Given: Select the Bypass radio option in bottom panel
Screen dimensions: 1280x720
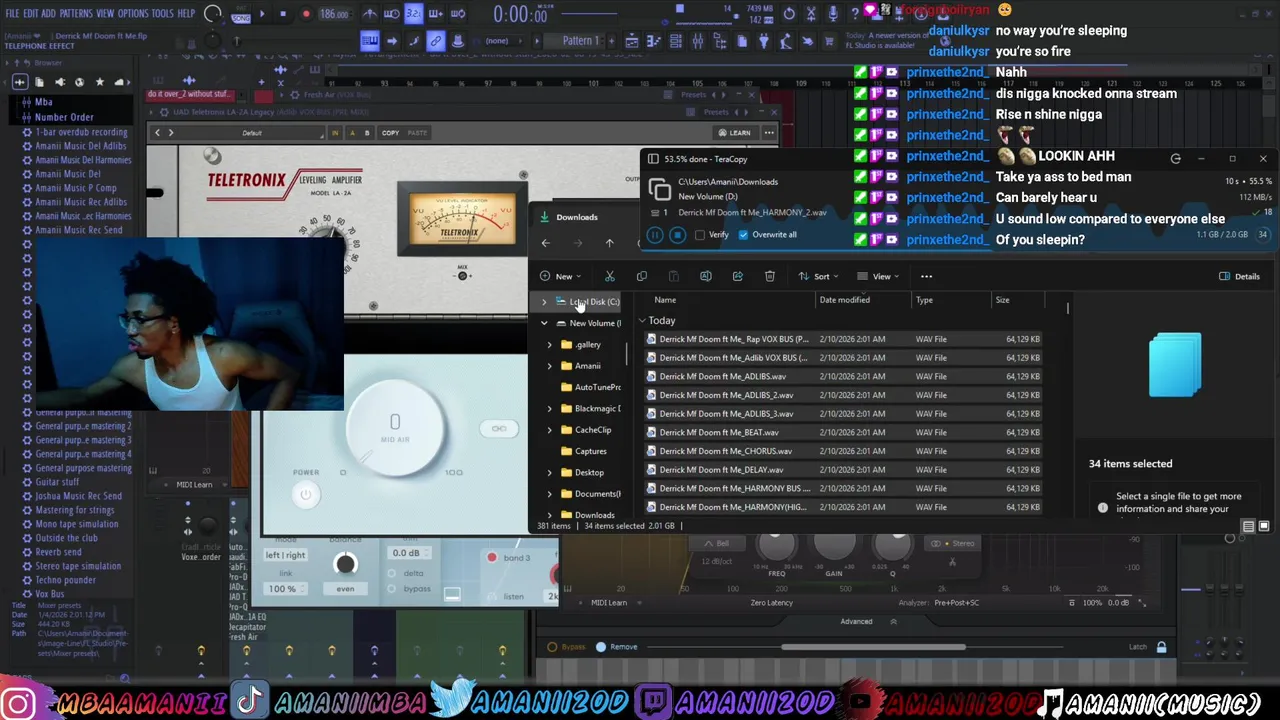Looking at the screenshot, I should click(x=553, y=647).
